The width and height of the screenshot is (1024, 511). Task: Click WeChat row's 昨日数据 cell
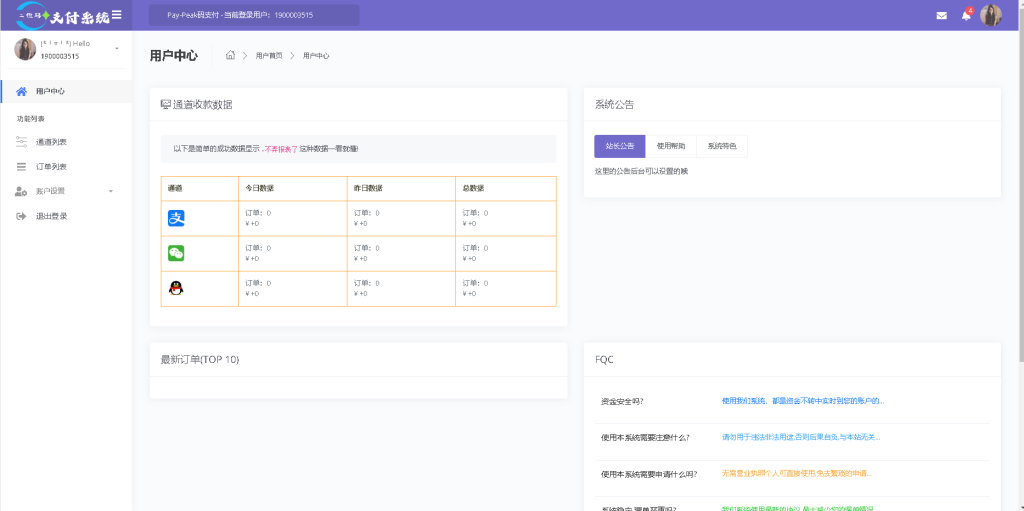(x=401, y=254)
